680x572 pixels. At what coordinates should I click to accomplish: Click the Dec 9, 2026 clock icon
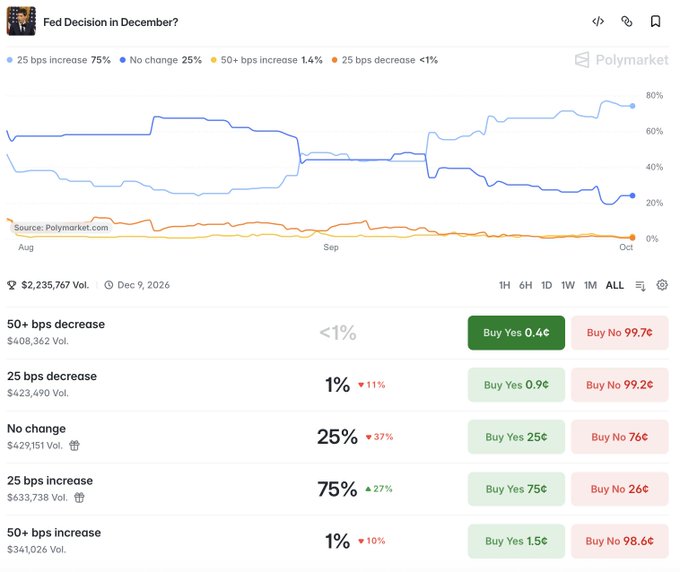109,285
